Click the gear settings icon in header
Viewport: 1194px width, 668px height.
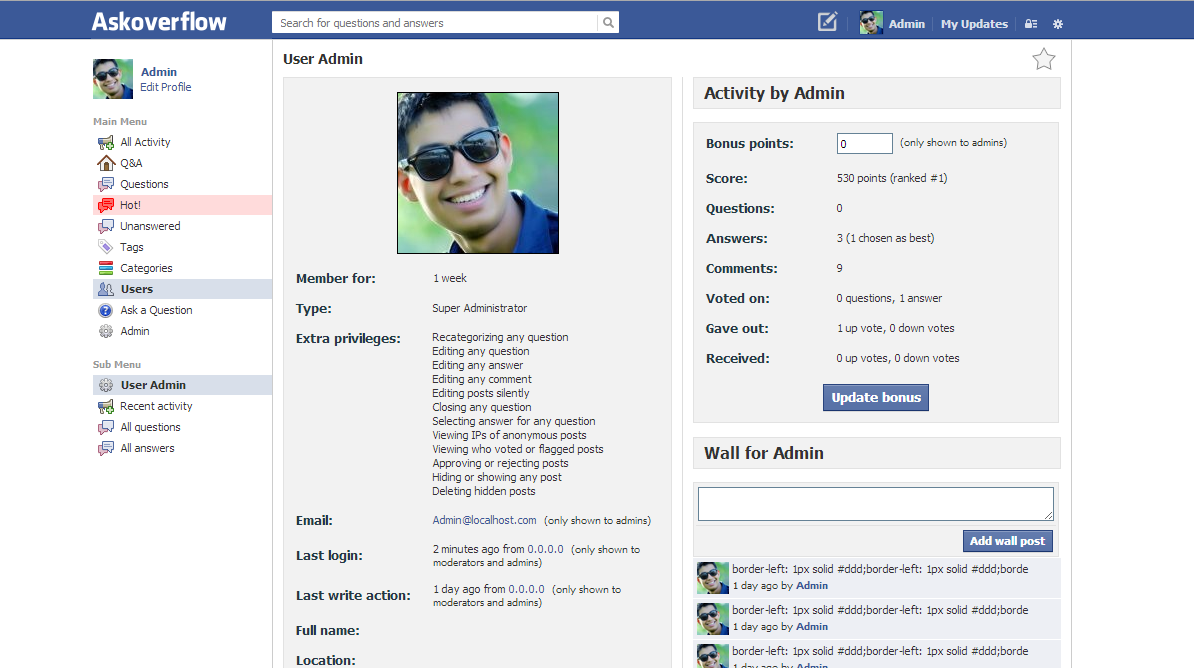(1058, 24)
